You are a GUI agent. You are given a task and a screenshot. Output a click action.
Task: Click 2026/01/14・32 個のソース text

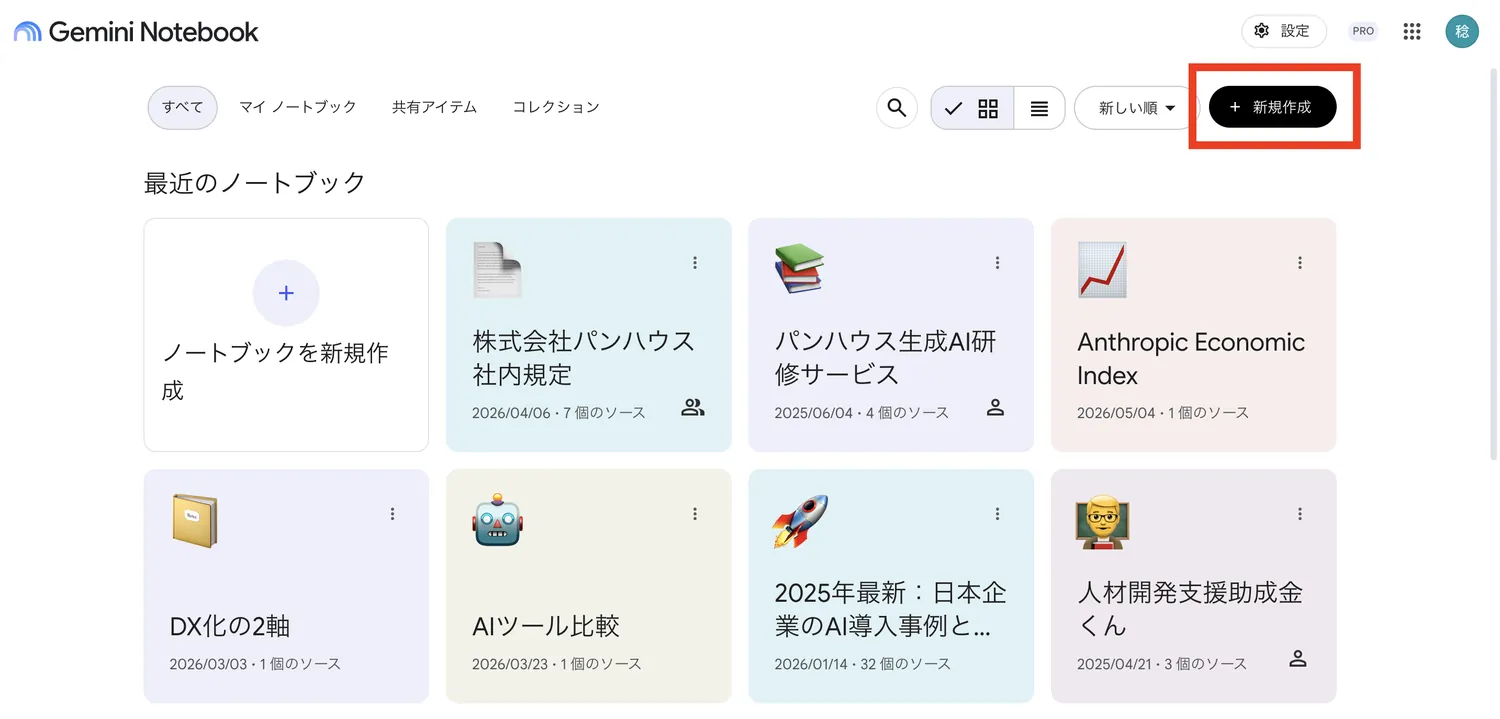pos(863,663)
